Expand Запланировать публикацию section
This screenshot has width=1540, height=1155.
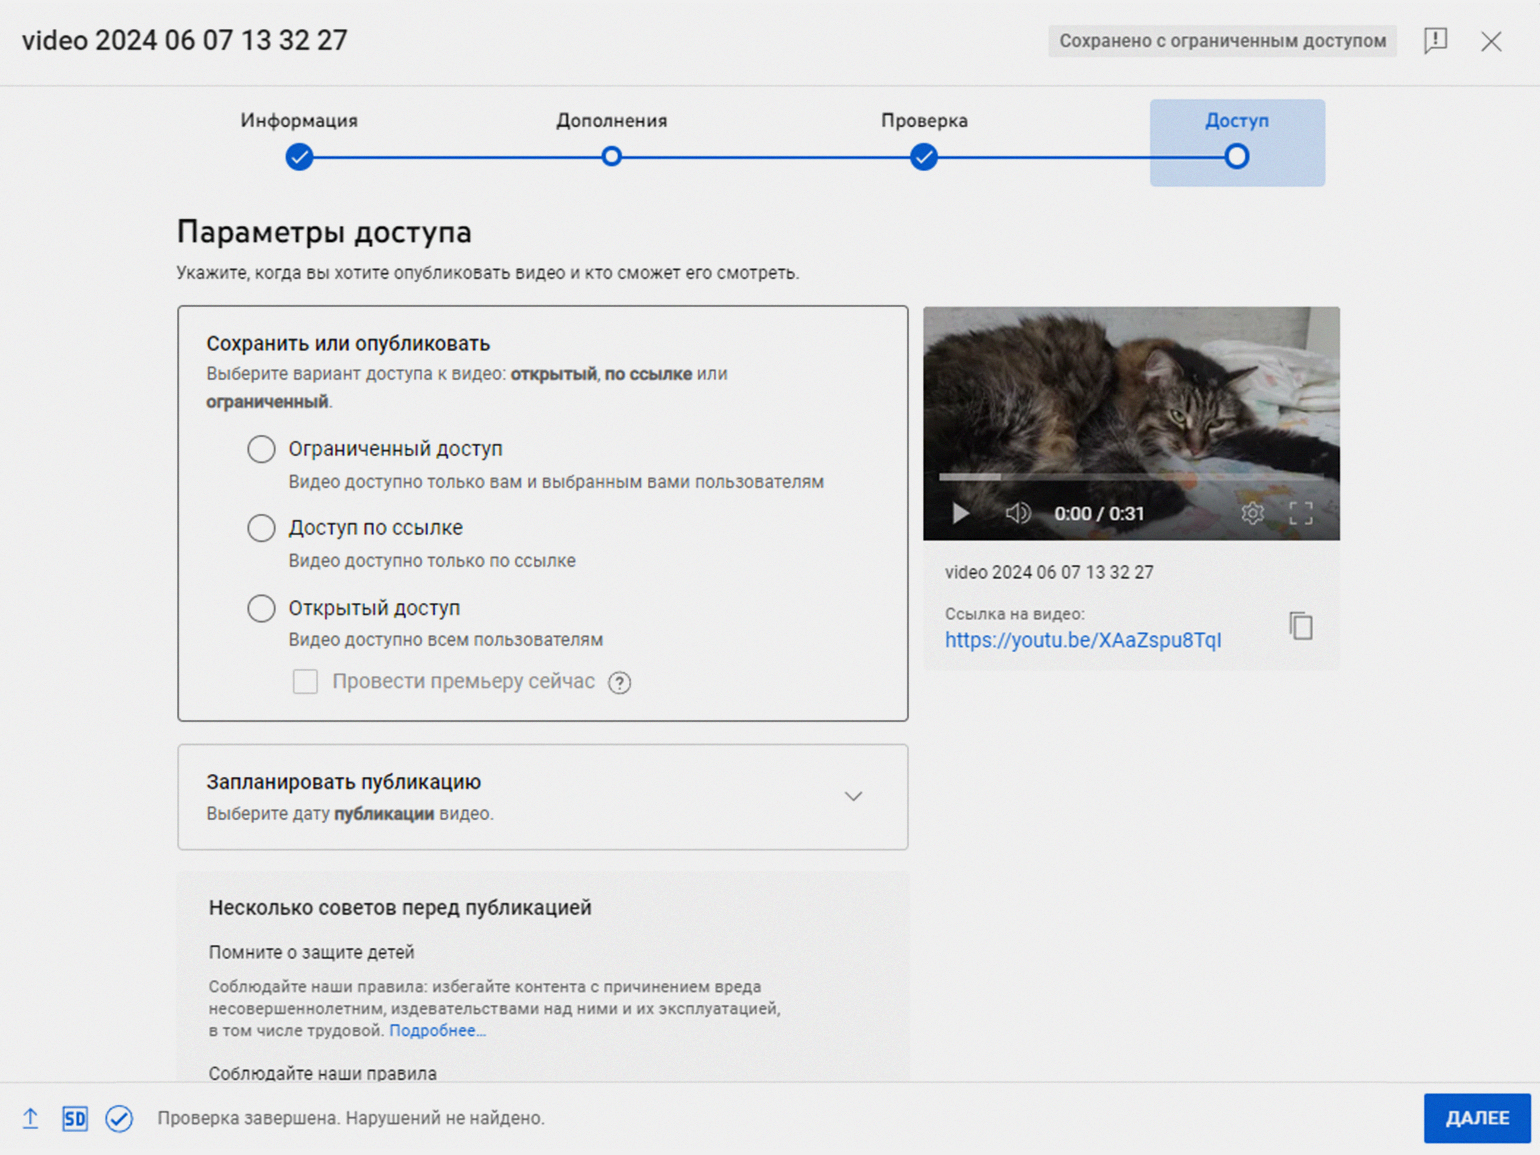point(853,797)
